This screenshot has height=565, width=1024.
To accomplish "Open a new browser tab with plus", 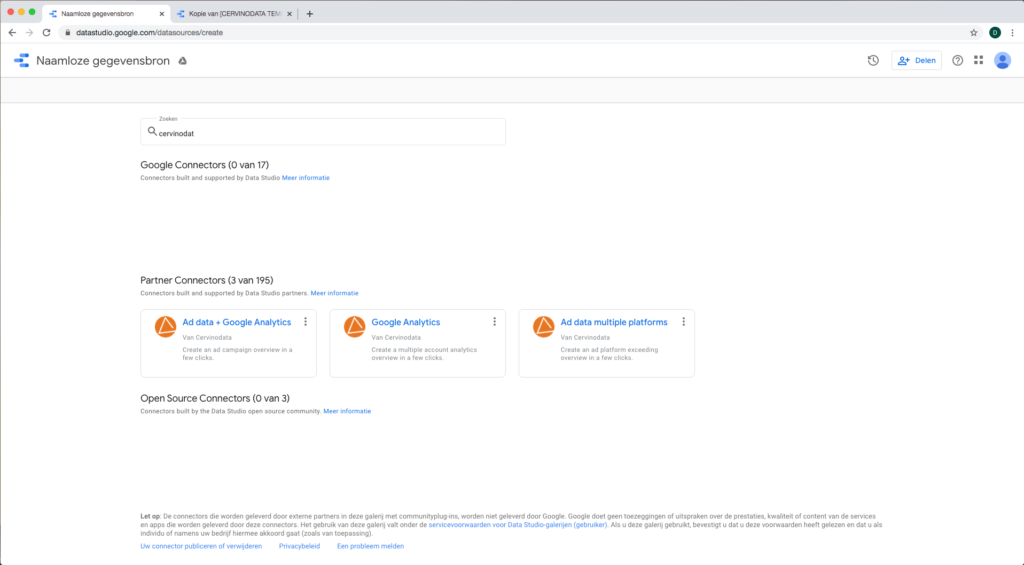I will tap(310, 14).
